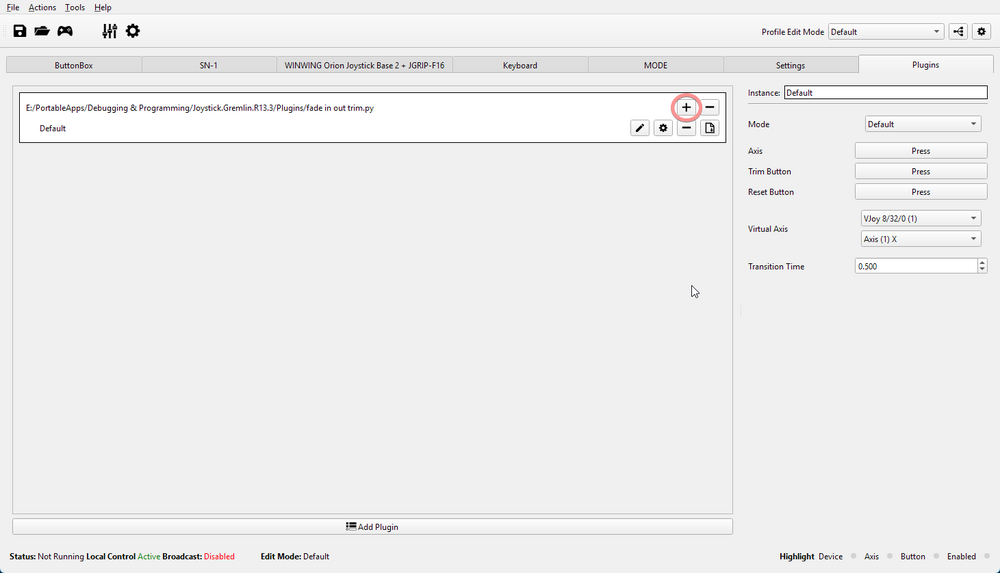Select the Plugins tab
The image size is (1000, 573).
point(925,64)
